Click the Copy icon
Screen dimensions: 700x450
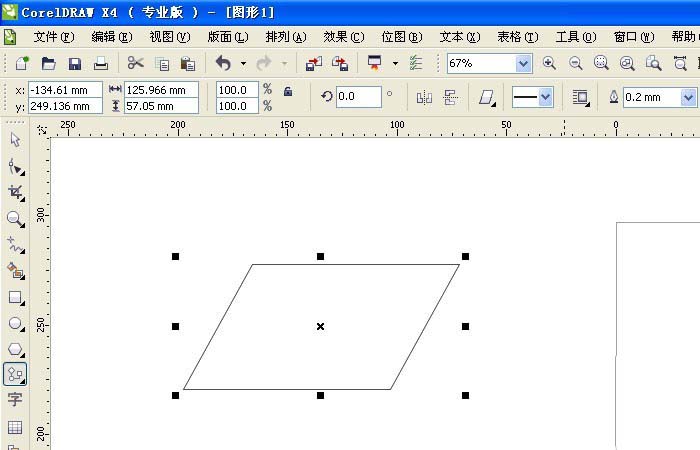coord(162,64)
